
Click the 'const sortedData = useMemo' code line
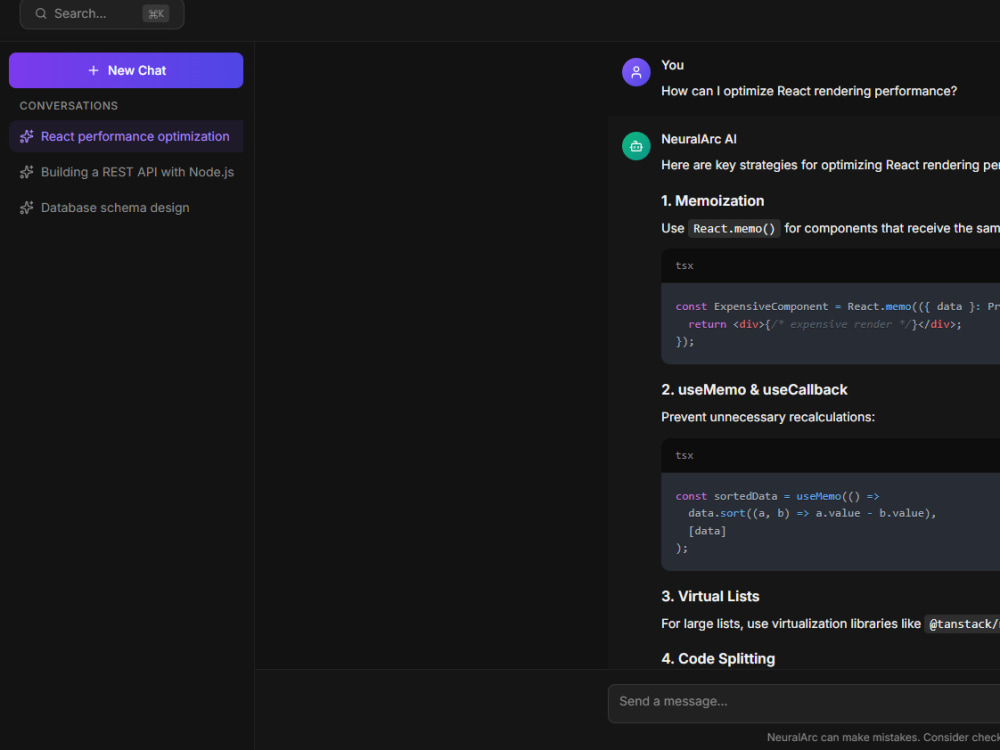point(777,496)
